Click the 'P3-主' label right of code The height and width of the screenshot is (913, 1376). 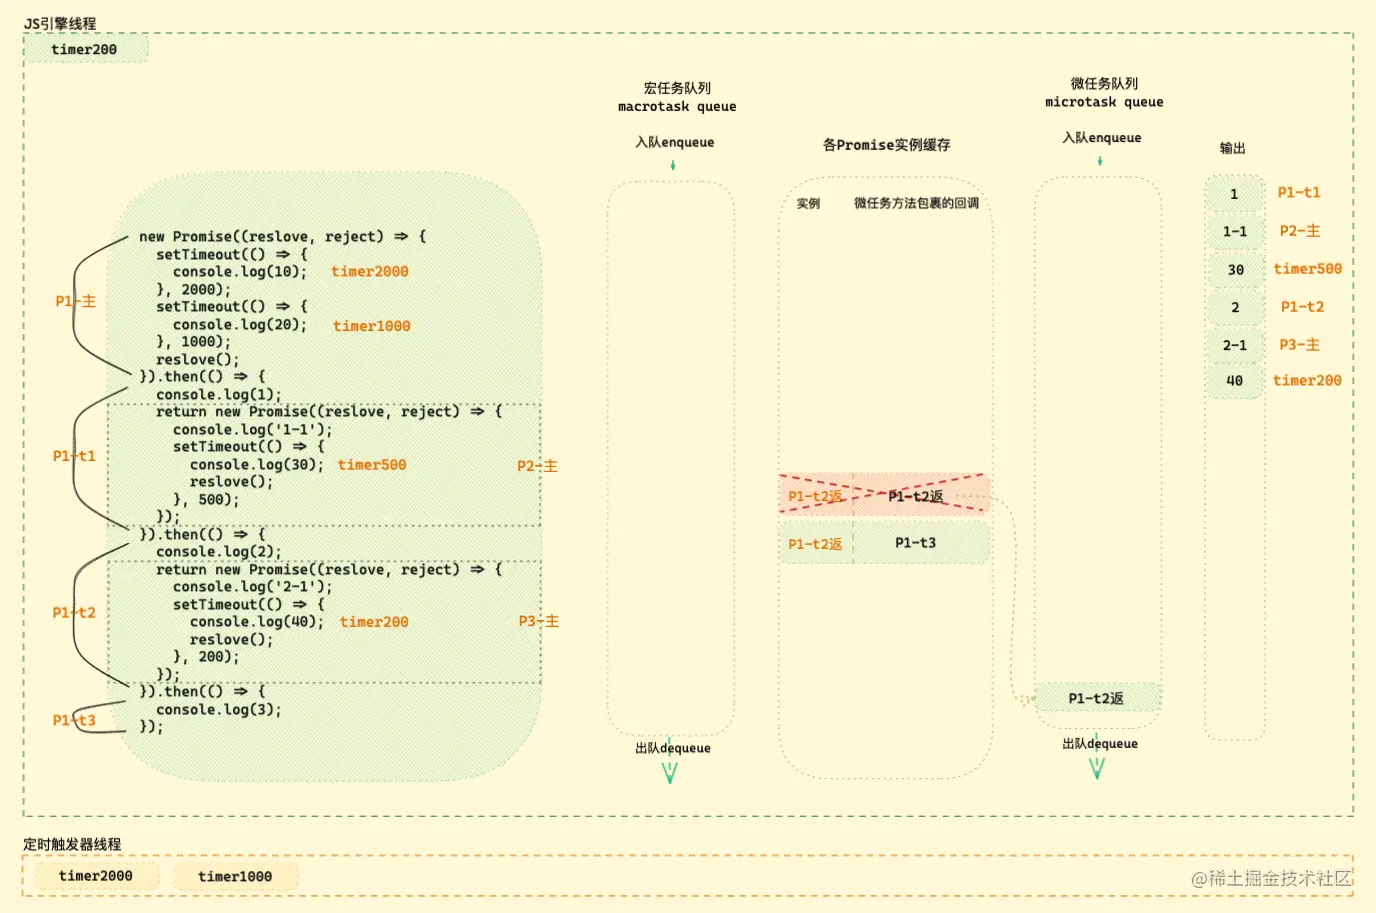(x=538, y=621)
